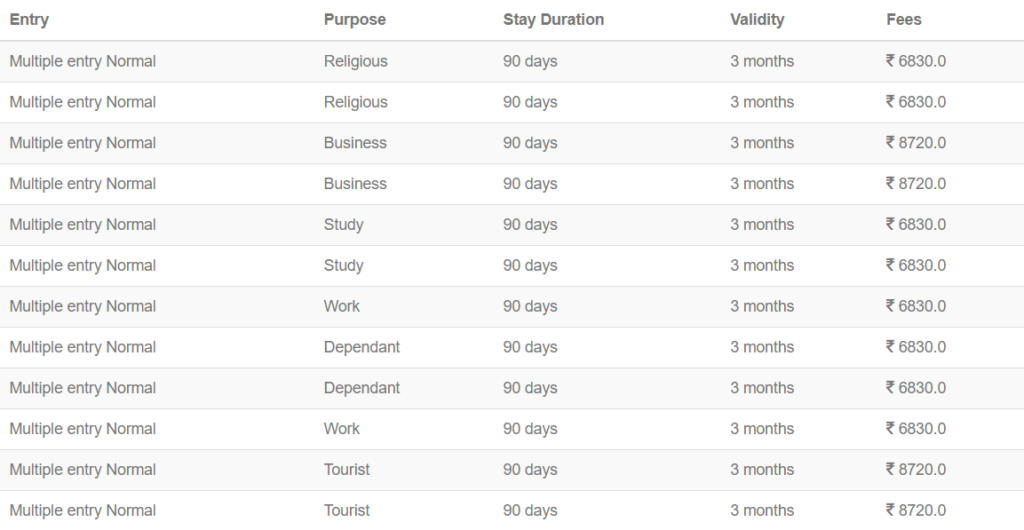Viewport: 1024px width, 530px height.
Task: Select the first Dependant purpose cell
Action: (361, 347)
